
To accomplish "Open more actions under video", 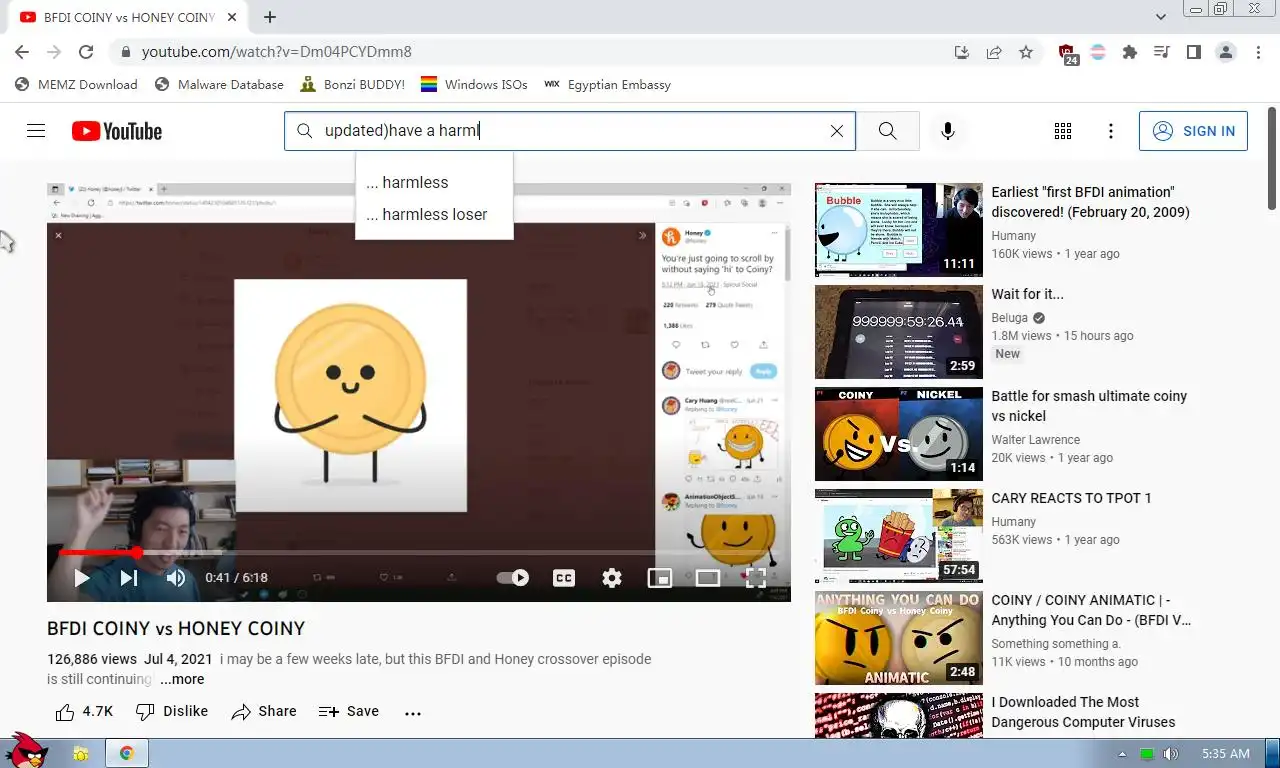I will (413, 712).
